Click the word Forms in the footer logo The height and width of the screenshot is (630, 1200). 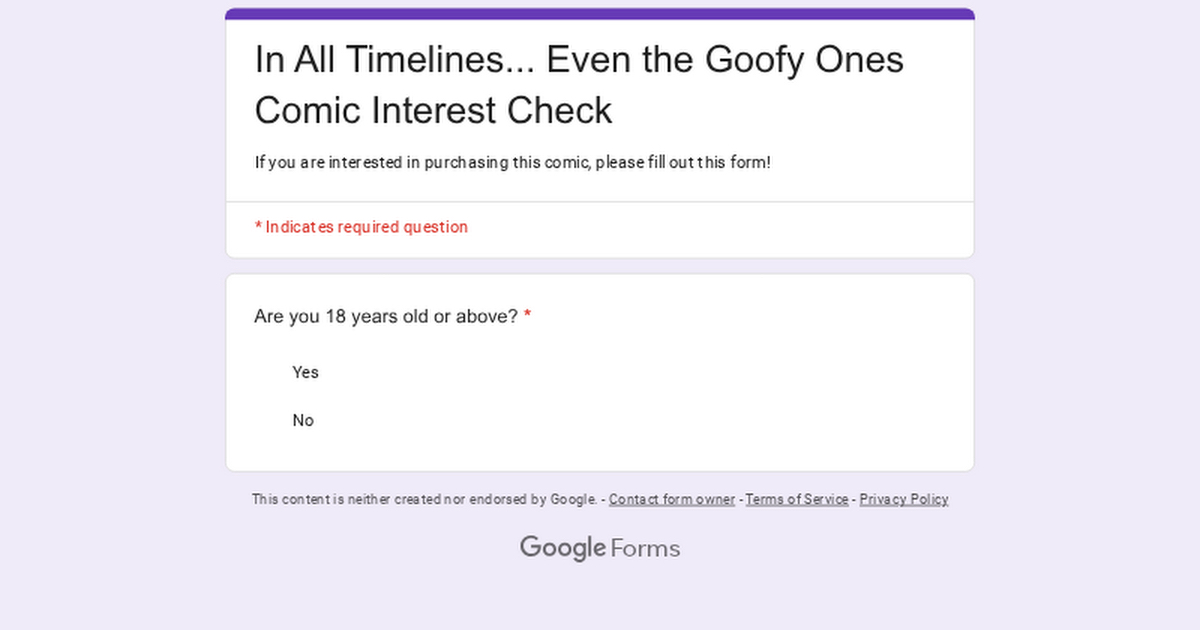coord(645,549)
